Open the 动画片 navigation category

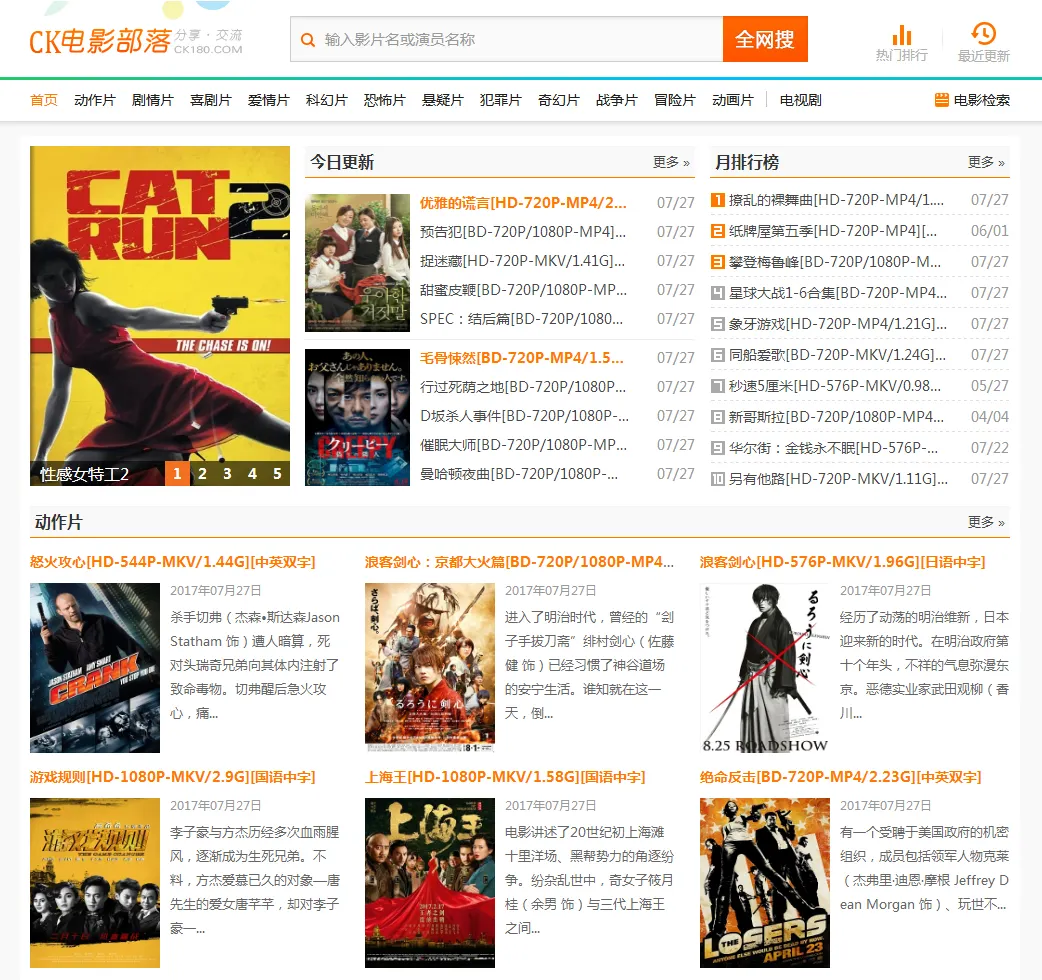coord(733,100)
